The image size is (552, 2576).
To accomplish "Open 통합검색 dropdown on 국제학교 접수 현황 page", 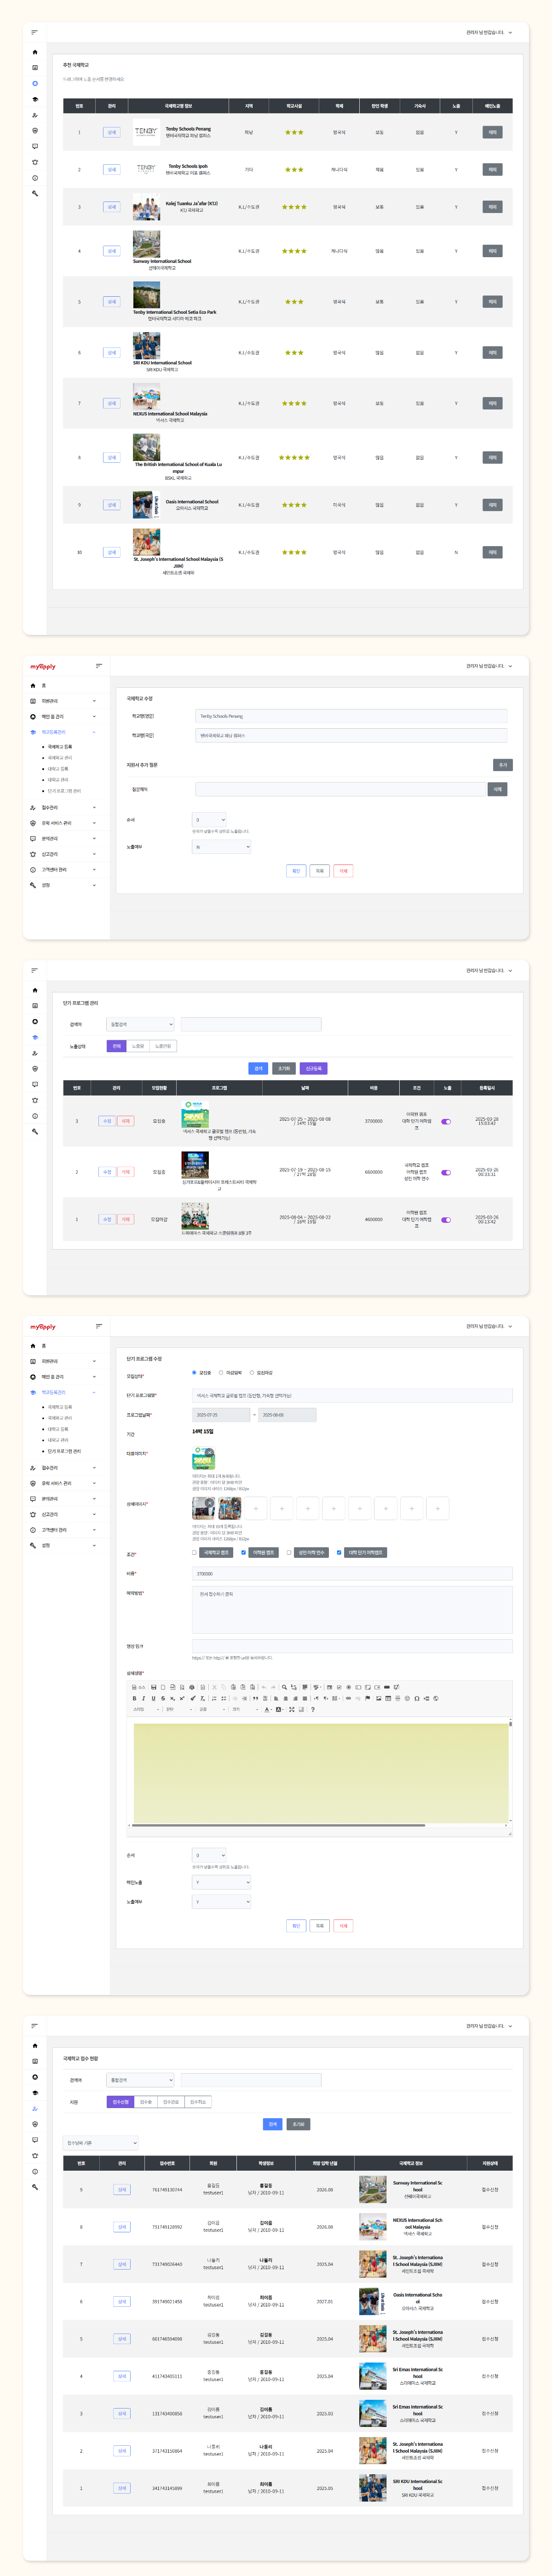I will [x=140, y=2080].
